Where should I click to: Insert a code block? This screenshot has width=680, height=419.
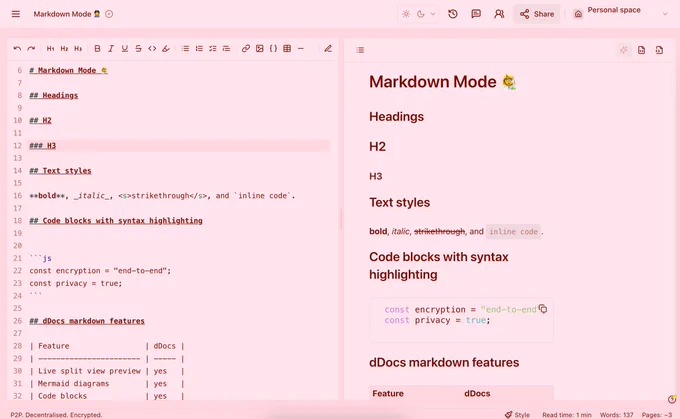pyautogui.click(x=273, y=49)
